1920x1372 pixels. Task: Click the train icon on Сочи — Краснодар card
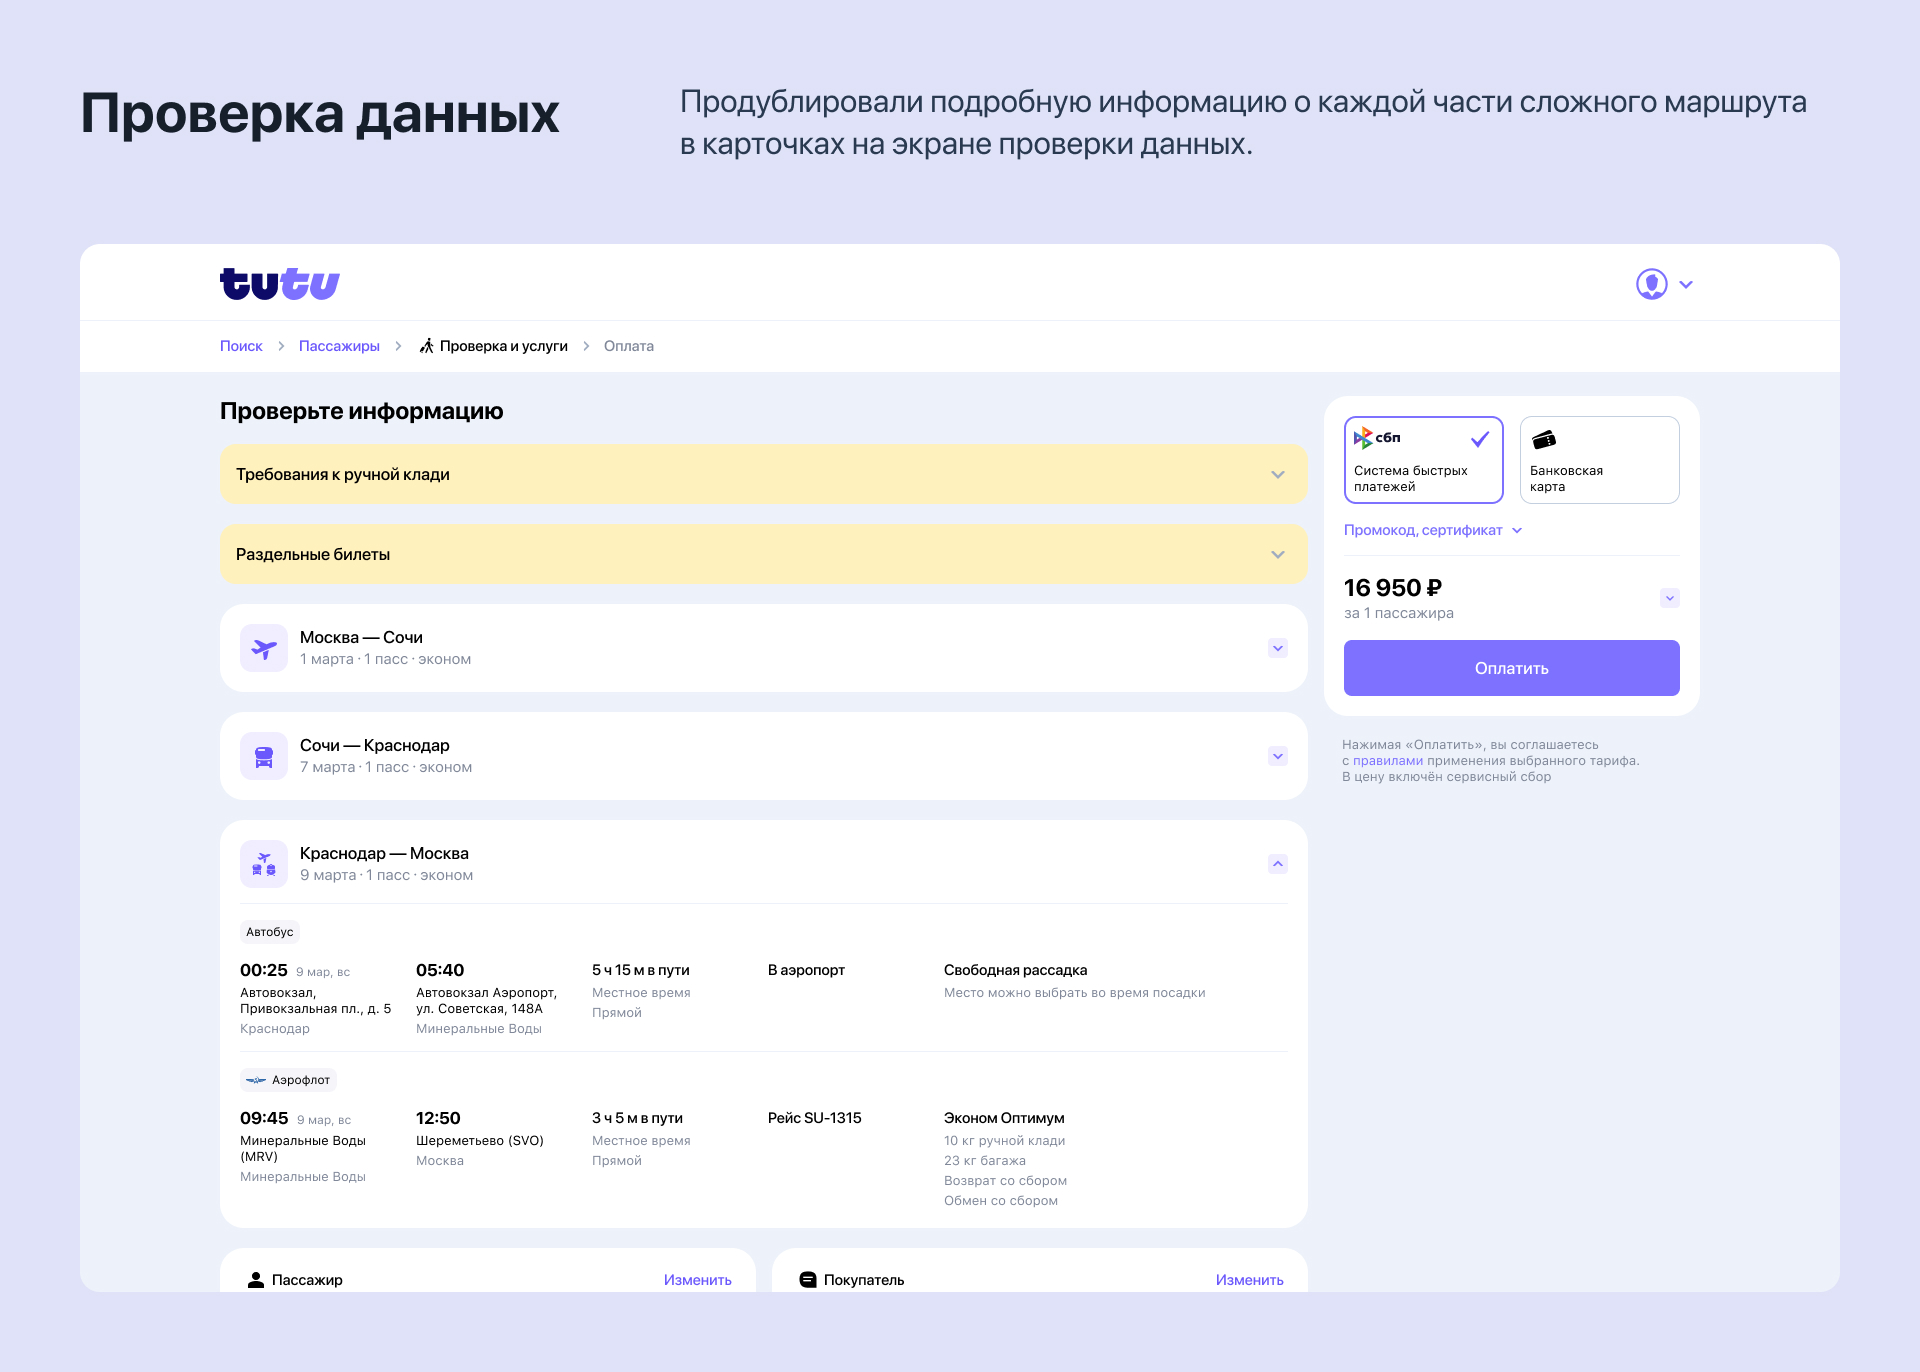pos(264,755)
